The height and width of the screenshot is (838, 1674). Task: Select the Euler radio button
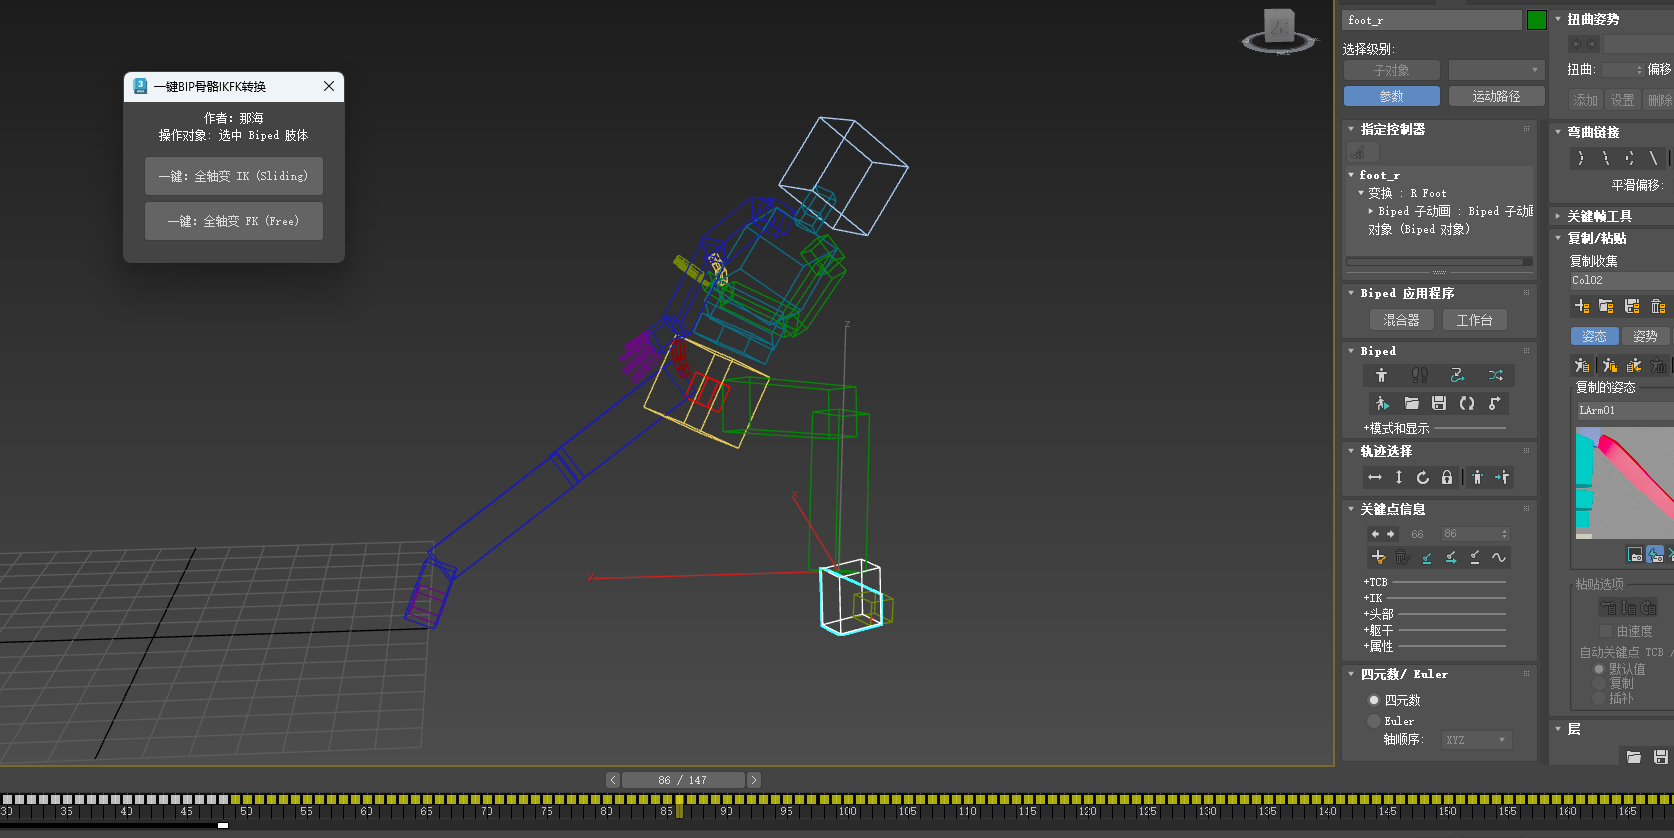pyautogui.click(x=1374, y=721)
